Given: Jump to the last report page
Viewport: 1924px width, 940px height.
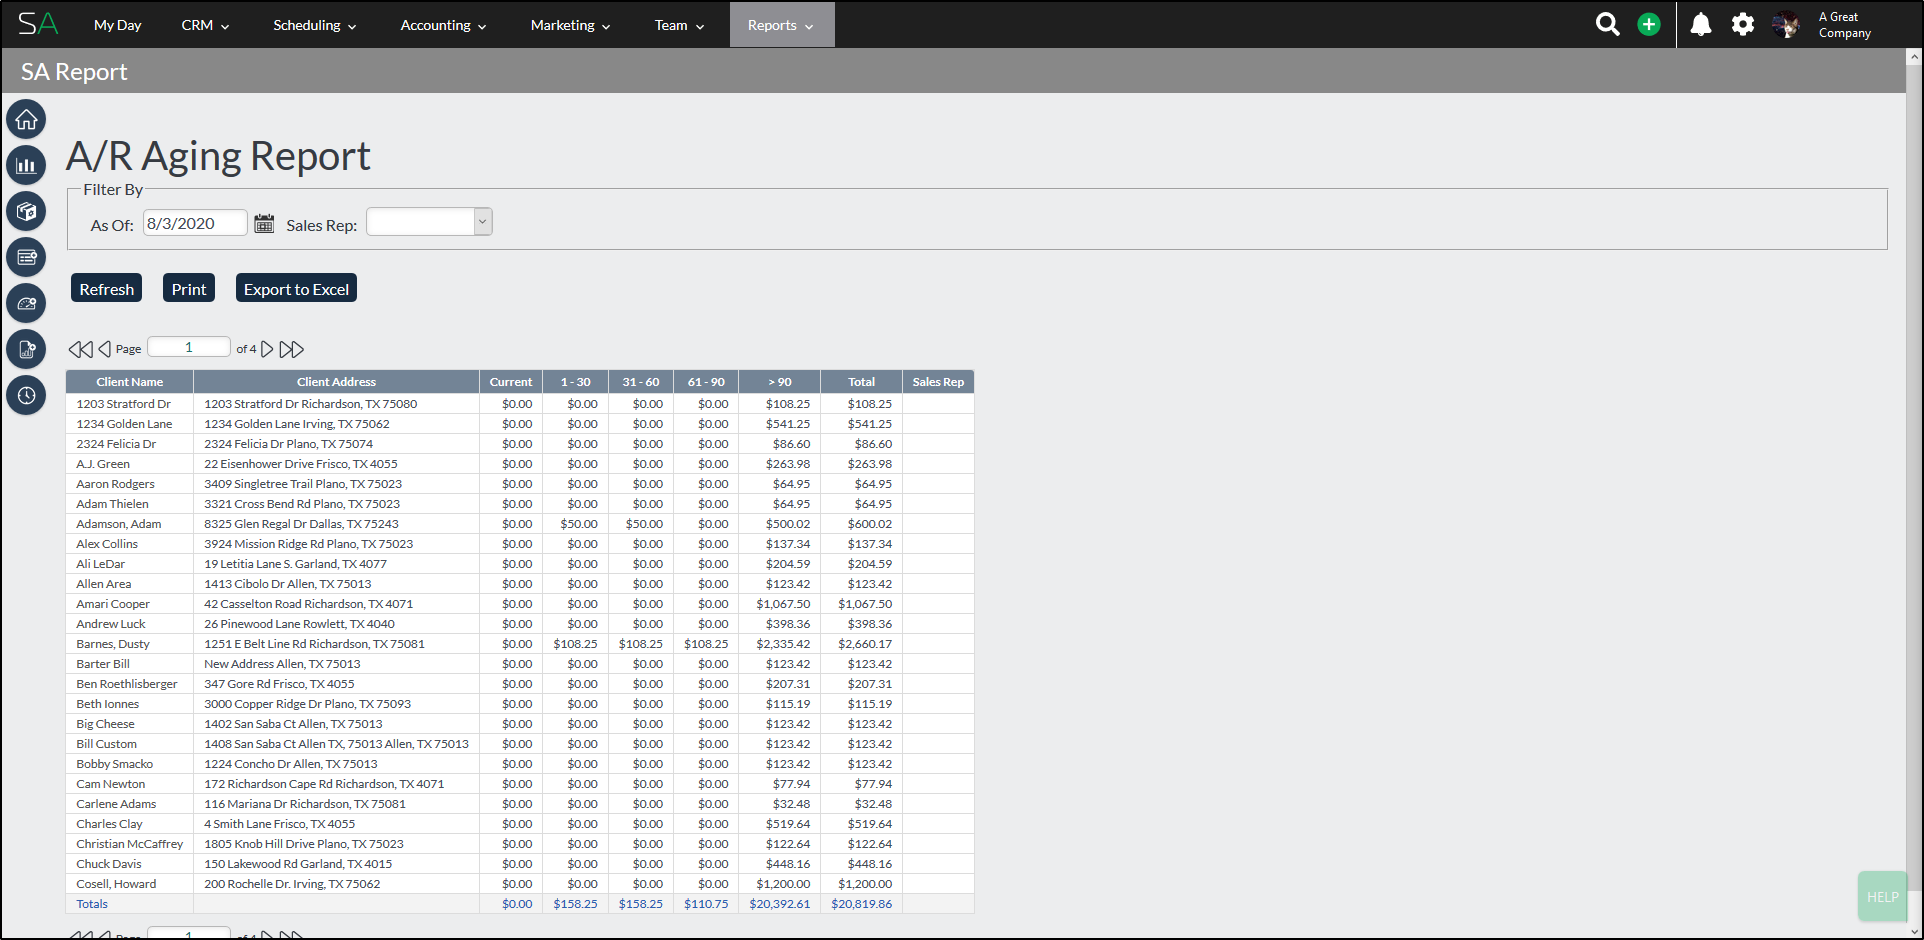Looking at the screenshot, I should [x=291, y=349].
